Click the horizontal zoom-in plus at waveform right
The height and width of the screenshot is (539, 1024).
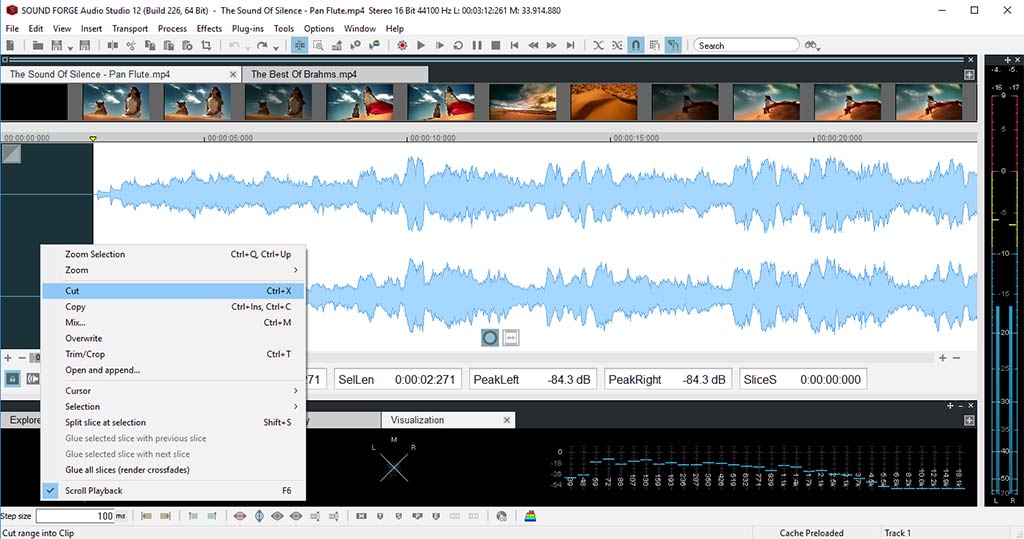click(x=942, y=358)
